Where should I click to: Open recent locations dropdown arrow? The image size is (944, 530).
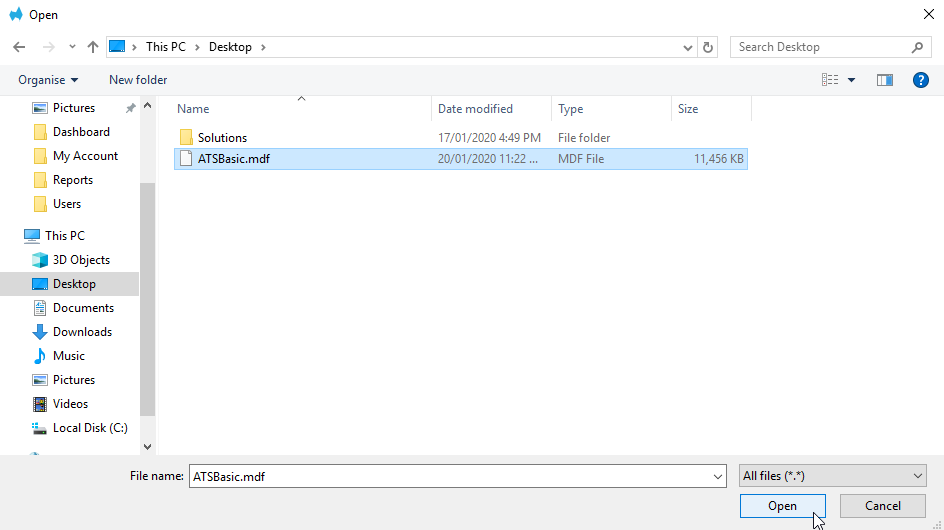[x=72, y=47]
